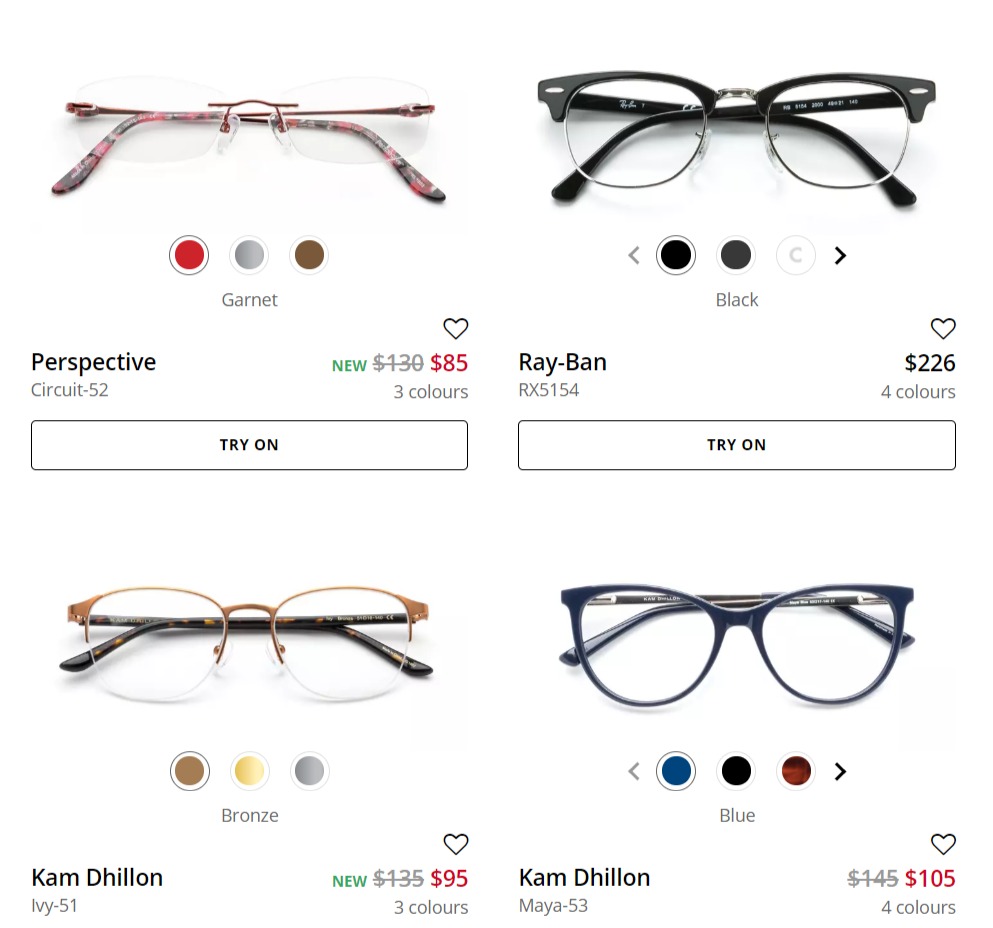The width and height of the screenshot is (993, 928).
Task: Select tortoise red-brown swatch for Maya-53
Action: click(x=796, y=771)
